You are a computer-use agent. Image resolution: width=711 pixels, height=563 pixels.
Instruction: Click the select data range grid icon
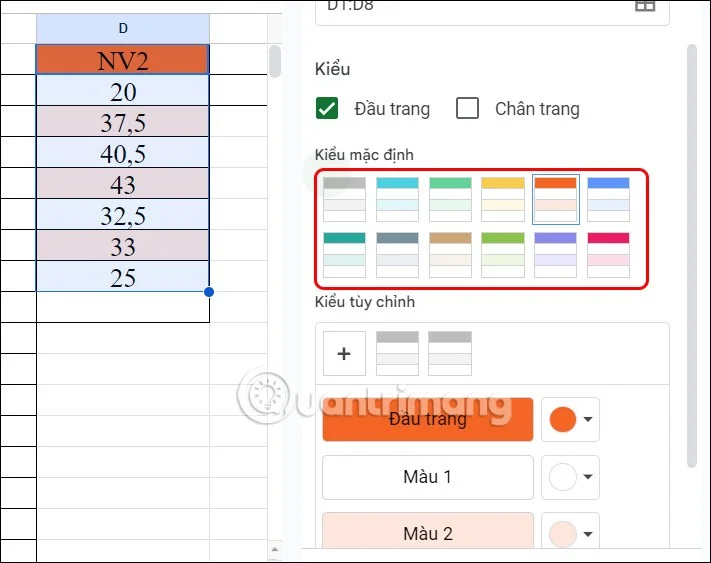(645, 6)
